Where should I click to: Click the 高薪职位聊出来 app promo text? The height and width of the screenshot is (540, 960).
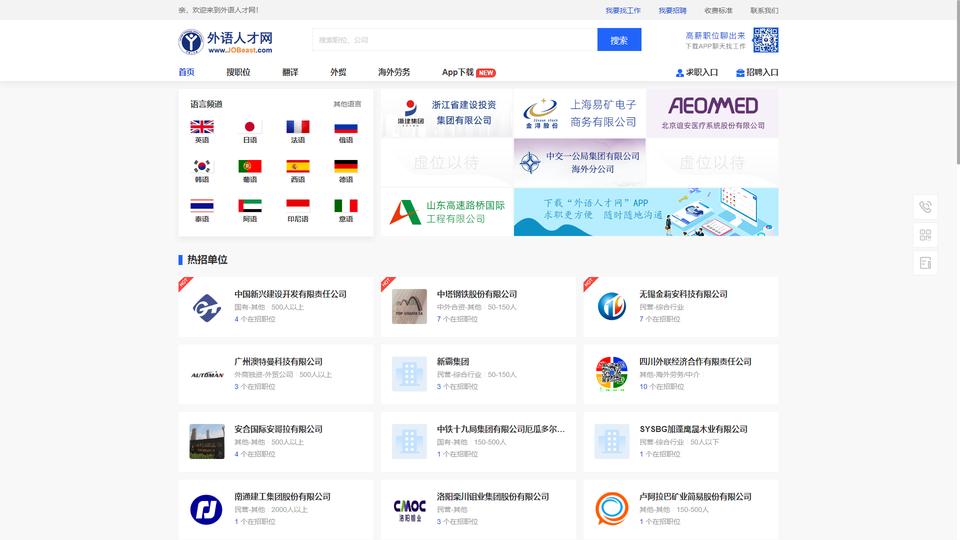coord(715,36)
